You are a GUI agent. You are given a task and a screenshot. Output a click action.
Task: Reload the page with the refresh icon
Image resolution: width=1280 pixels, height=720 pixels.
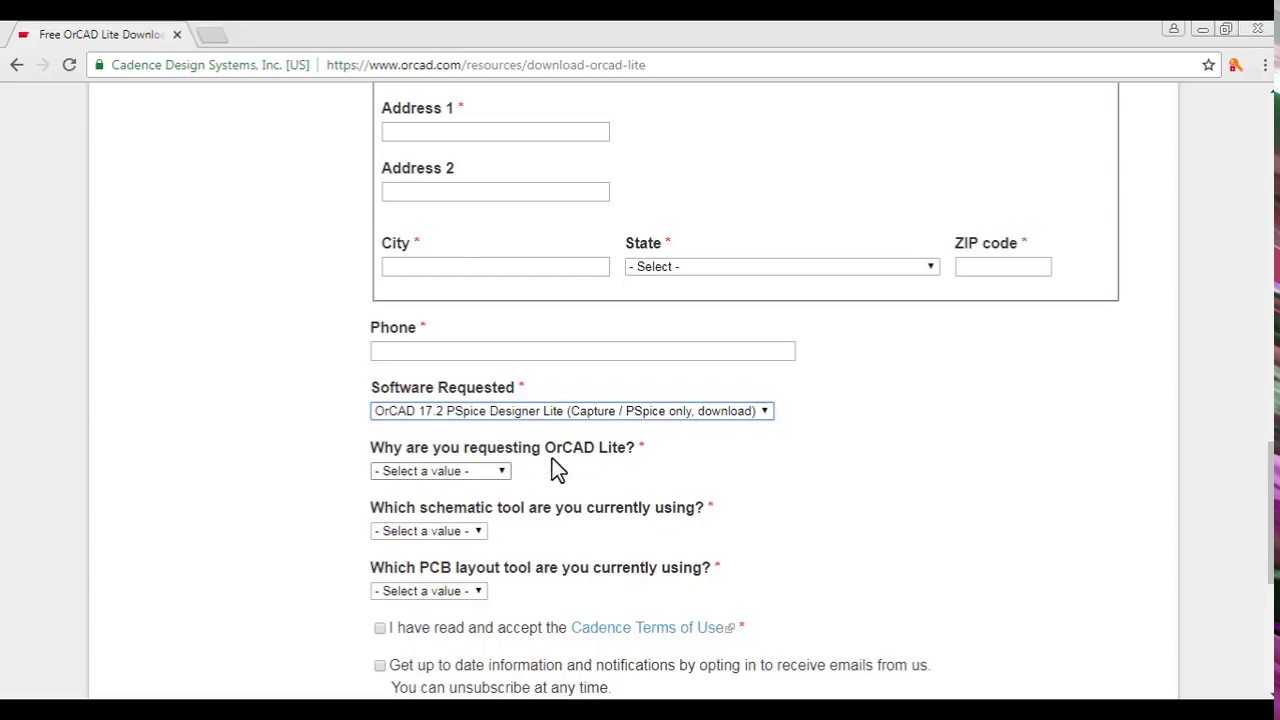(x=69, y=65)
